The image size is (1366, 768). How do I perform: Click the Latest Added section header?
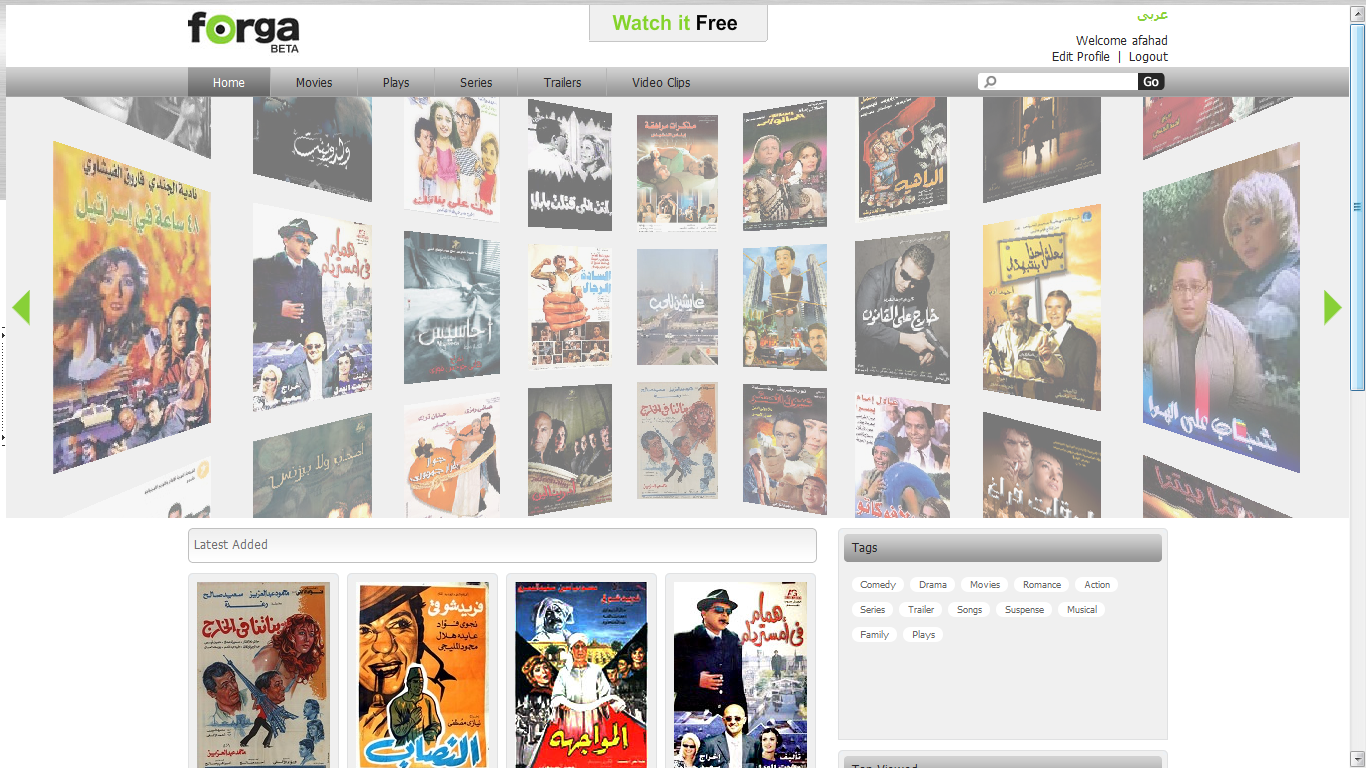tap(502, 545)
